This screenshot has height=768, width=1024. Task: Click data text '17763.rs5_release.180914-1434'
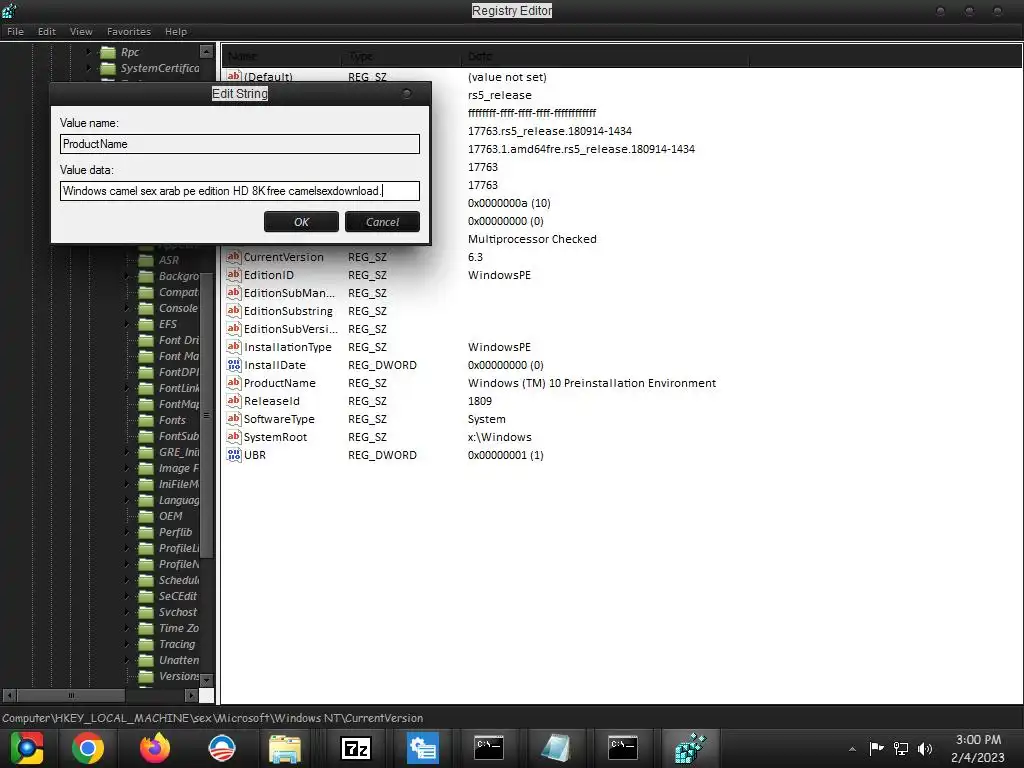pos(549,131)
